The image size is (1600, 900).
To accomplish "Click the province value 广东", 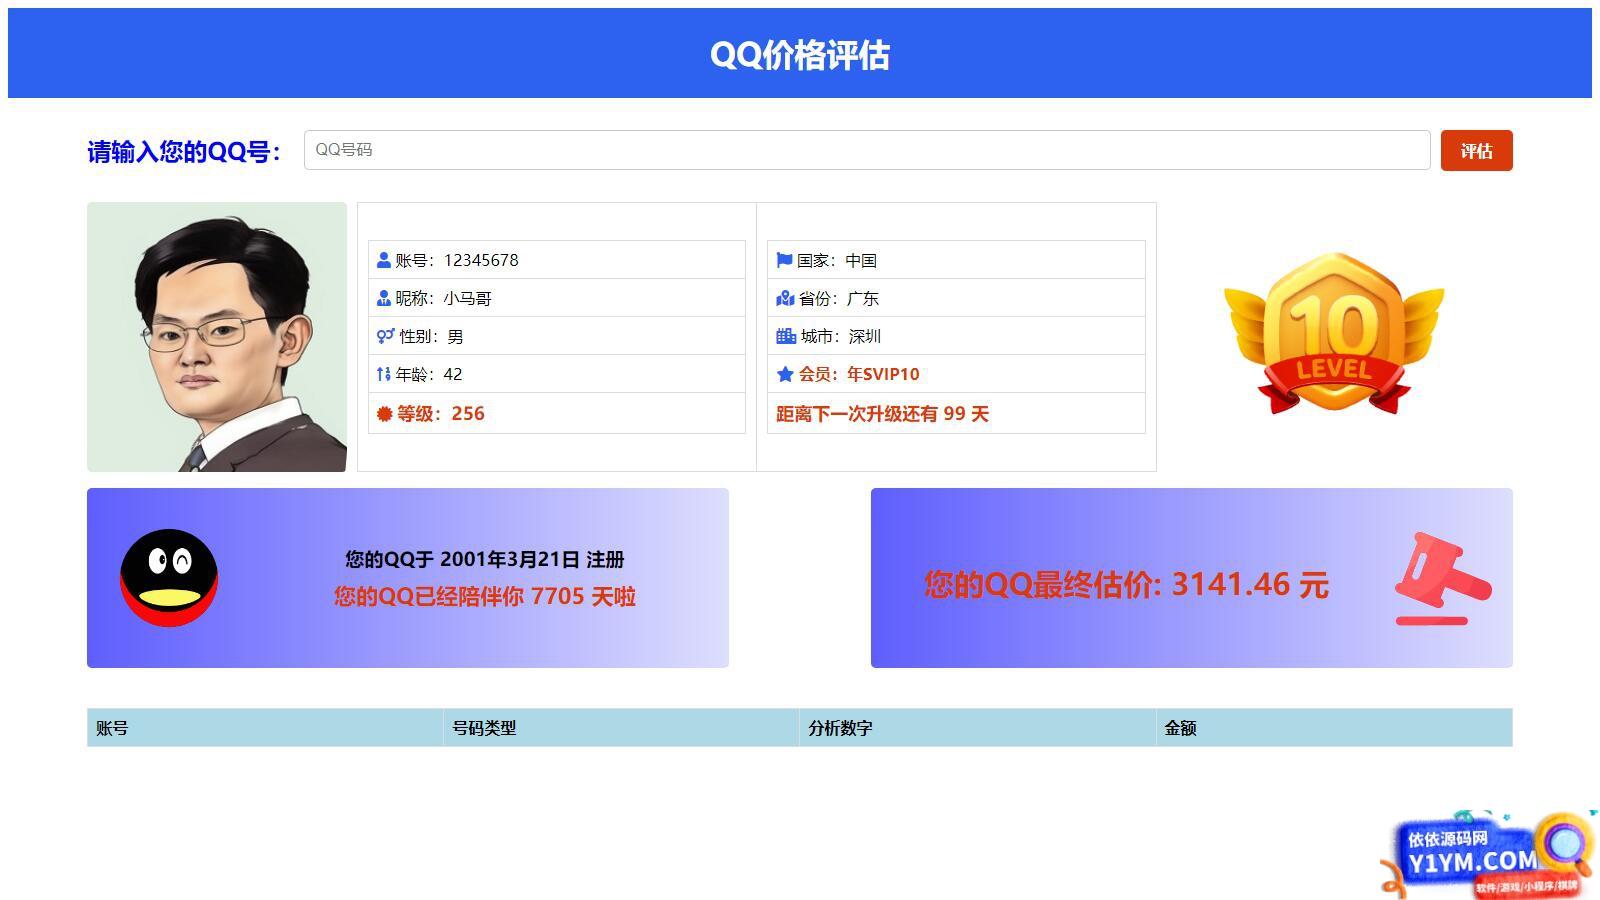I will click(x=863, y=298).
